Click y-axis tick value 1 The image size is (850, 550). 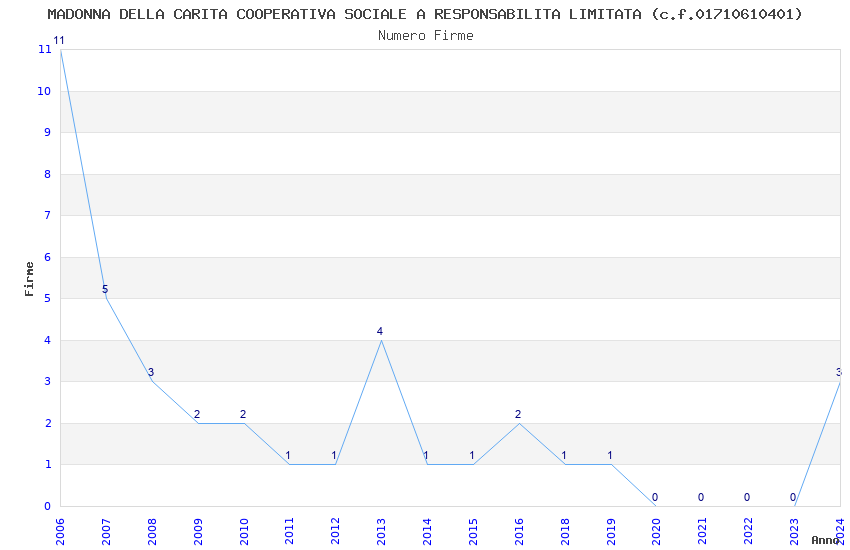point(48,464)
